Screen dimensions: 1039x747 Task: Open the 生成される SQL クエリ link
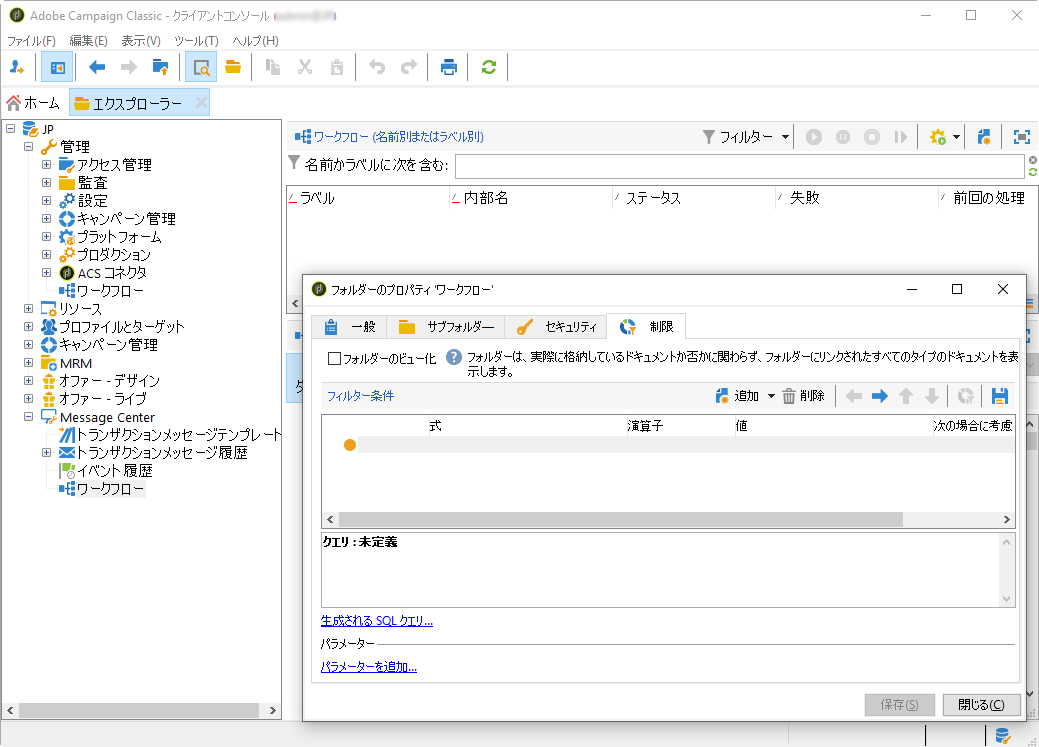click(376, 621)
